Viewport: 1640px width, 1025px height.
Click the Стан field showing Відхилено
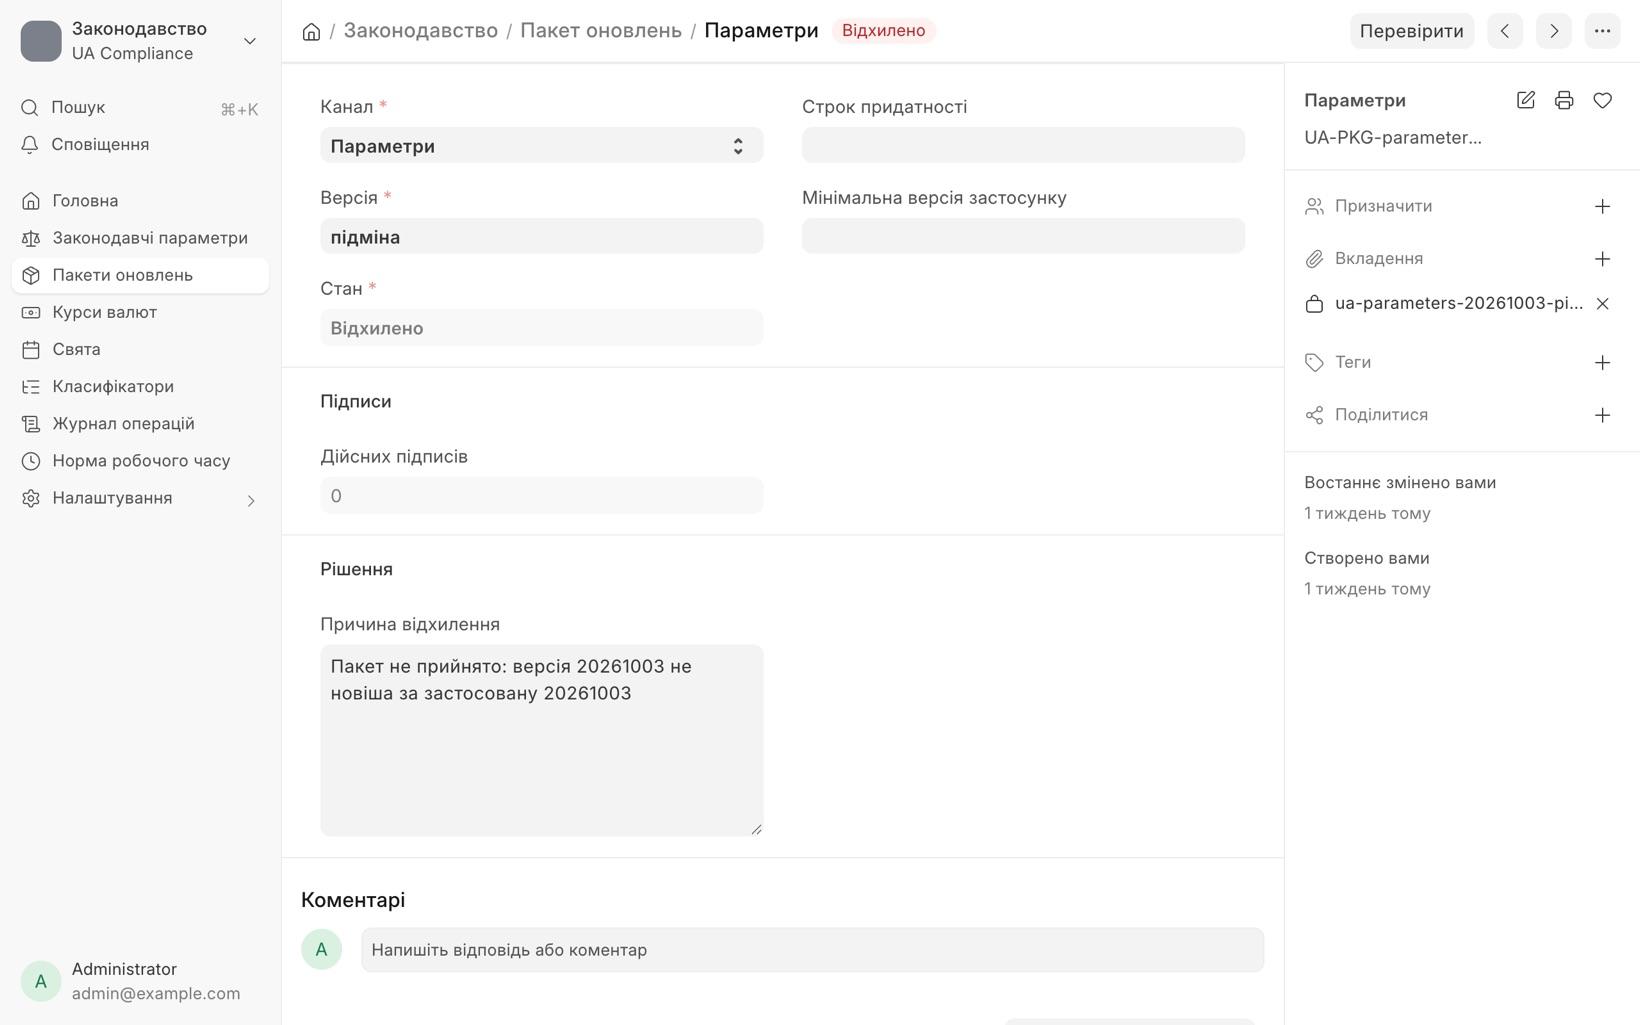(541, 328)
